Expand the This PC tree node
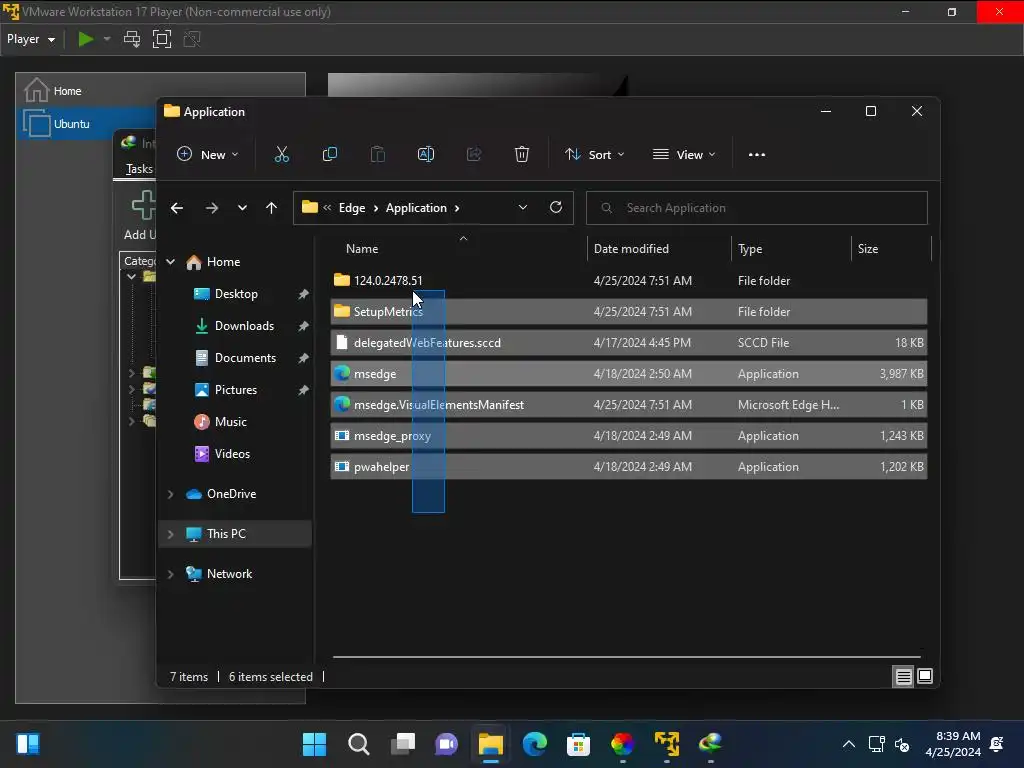Screen dimensions: 1024x768 tap(170, 534)
